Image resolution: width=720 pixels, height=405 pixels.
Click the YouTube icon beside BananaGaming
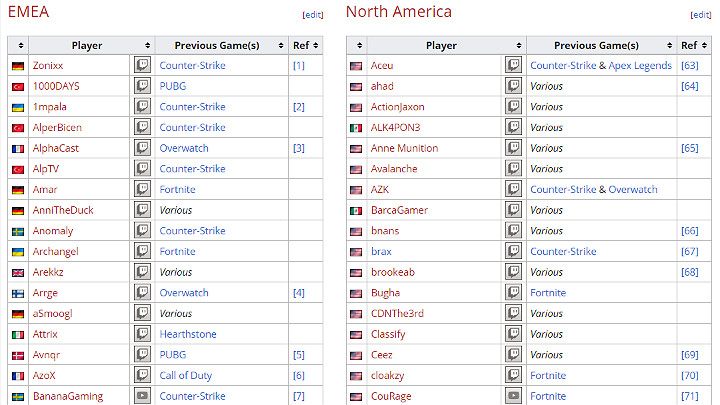[142, 396]
